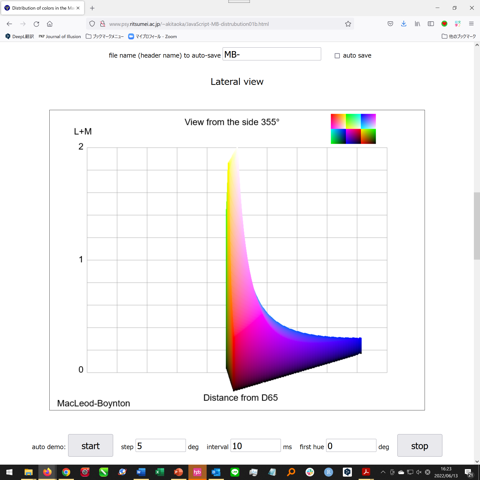Screen dimensions: 480x480
Task: Save page to Pocket icon
Action: tap(390, 24)
